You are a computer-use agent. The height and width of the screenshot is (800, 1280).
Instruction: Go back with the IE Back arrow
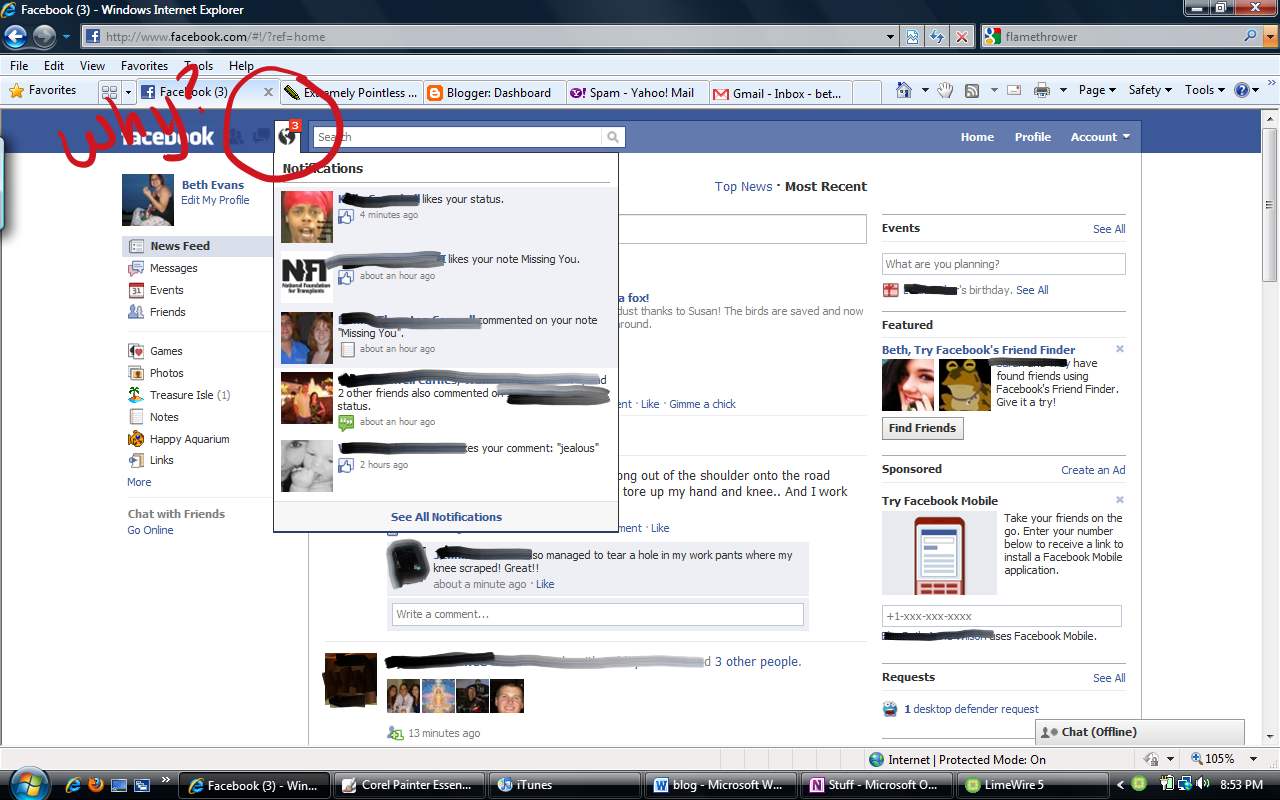click(x=15, y=37)
